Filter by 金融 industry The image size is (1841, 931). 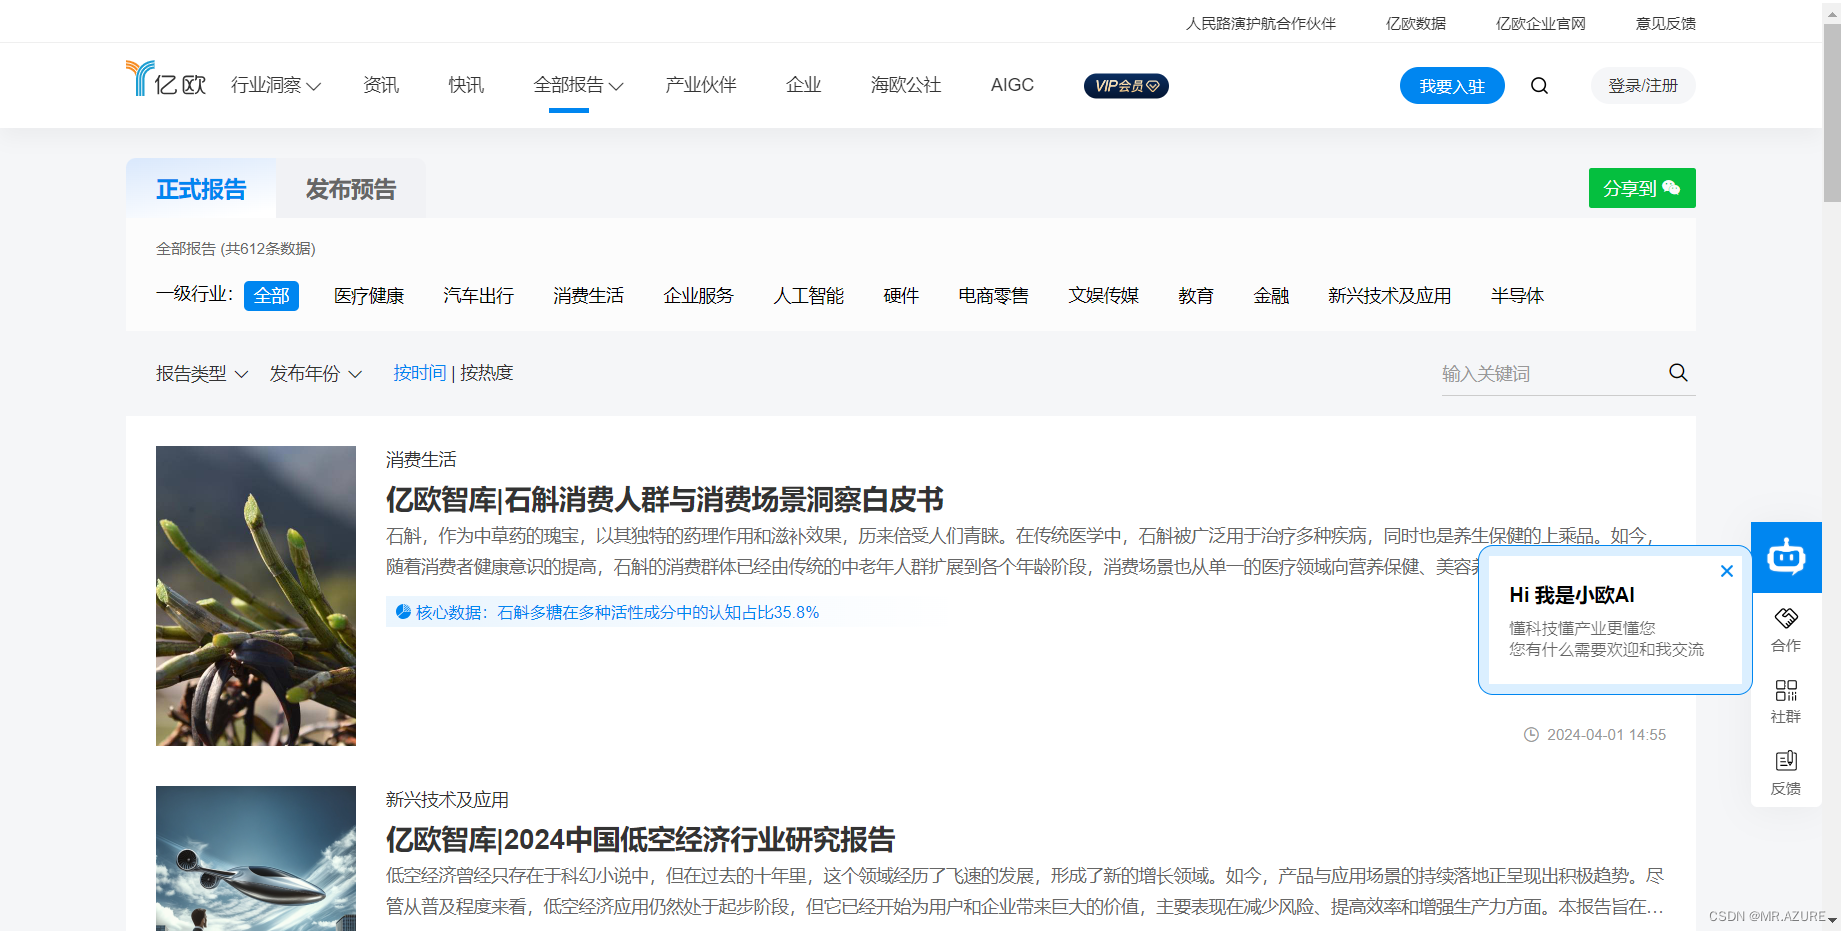click(x=1271, y=296)
